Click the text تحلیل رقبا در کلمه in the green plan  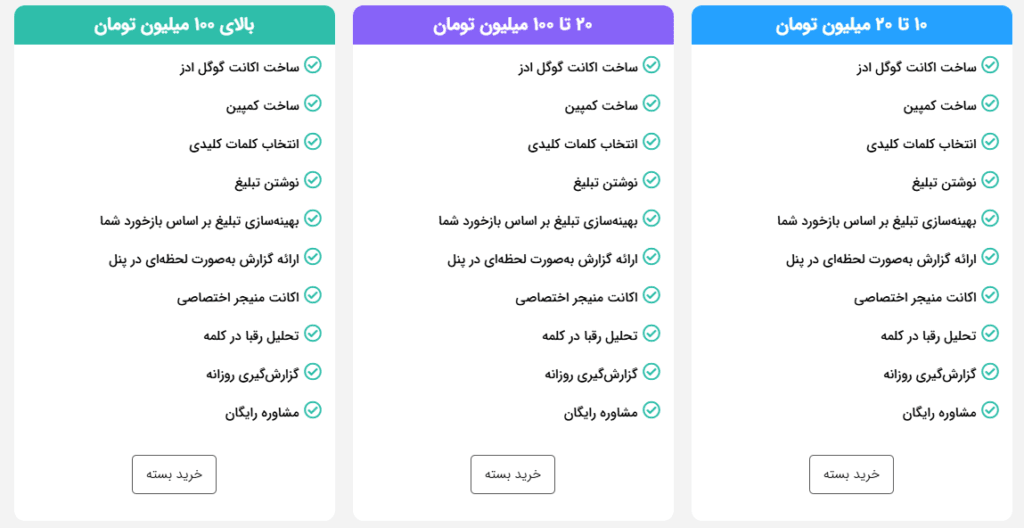250,335
